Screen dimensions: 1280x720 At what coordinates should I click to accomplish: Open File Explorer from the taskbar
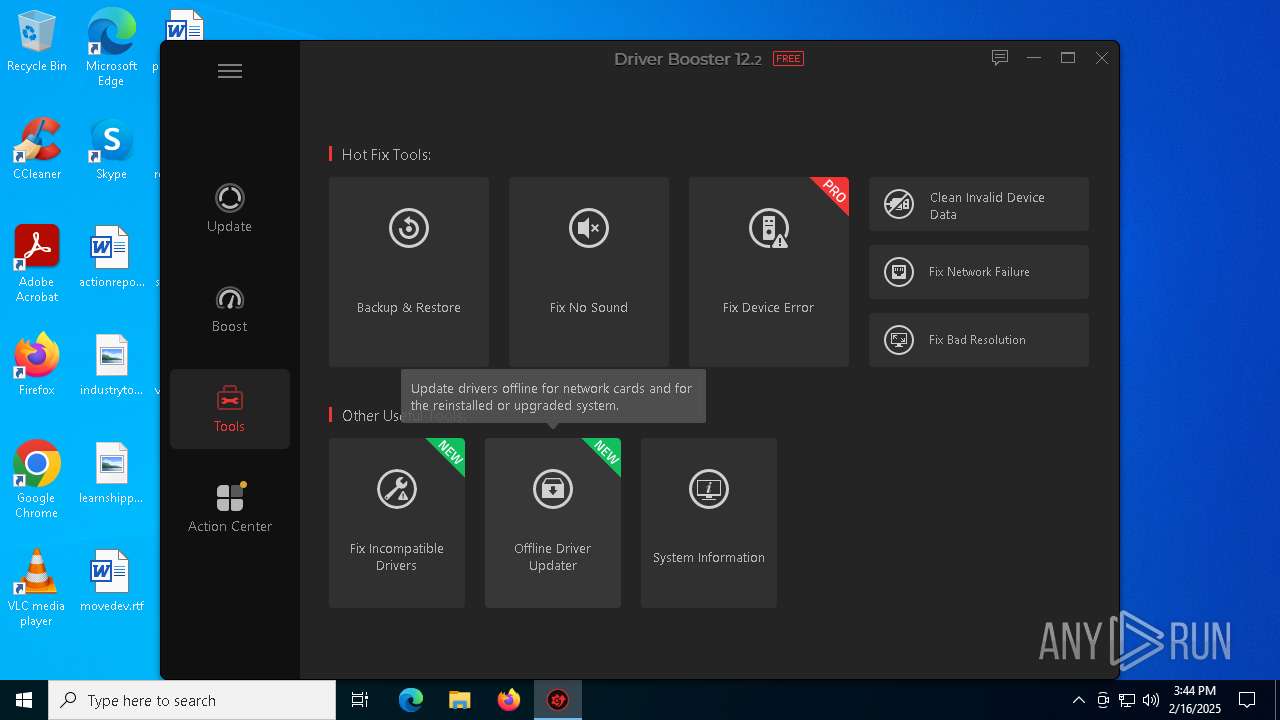pos(460,700)
